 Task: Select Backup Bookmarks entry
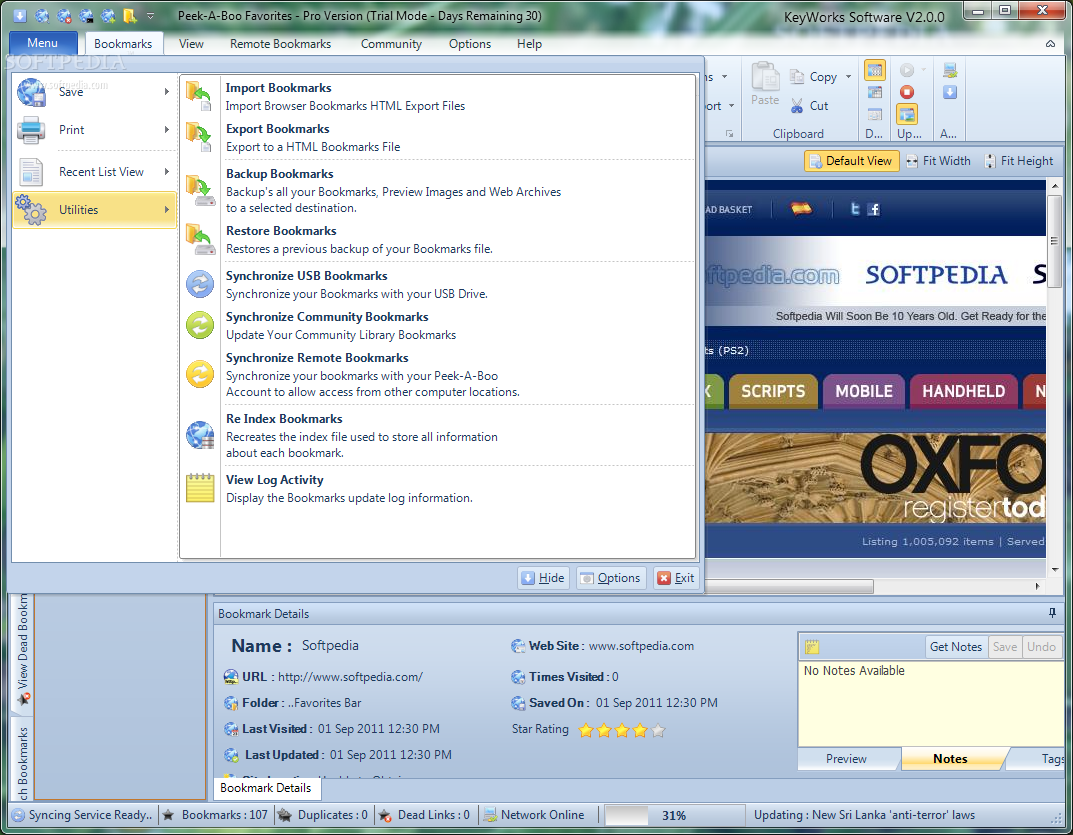[x=438, y=190]
